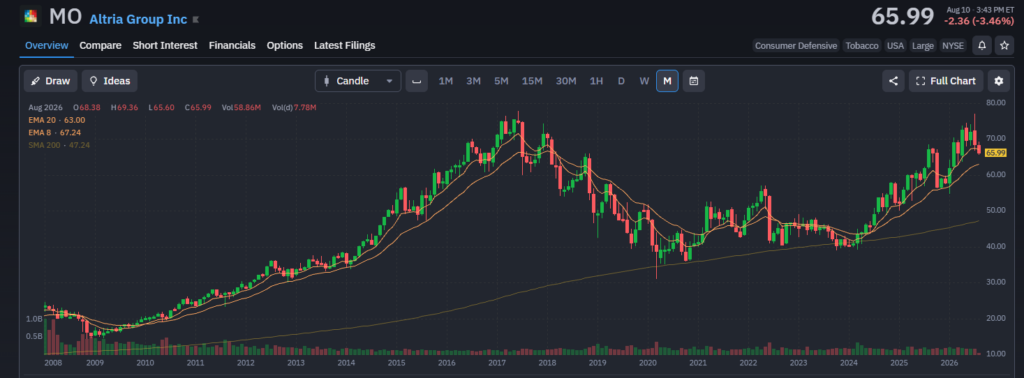Image resolution: width=1024 pixels, height=378 pixels.
Task: Add MO to favorites with star icon
Action: [1004, 45]
